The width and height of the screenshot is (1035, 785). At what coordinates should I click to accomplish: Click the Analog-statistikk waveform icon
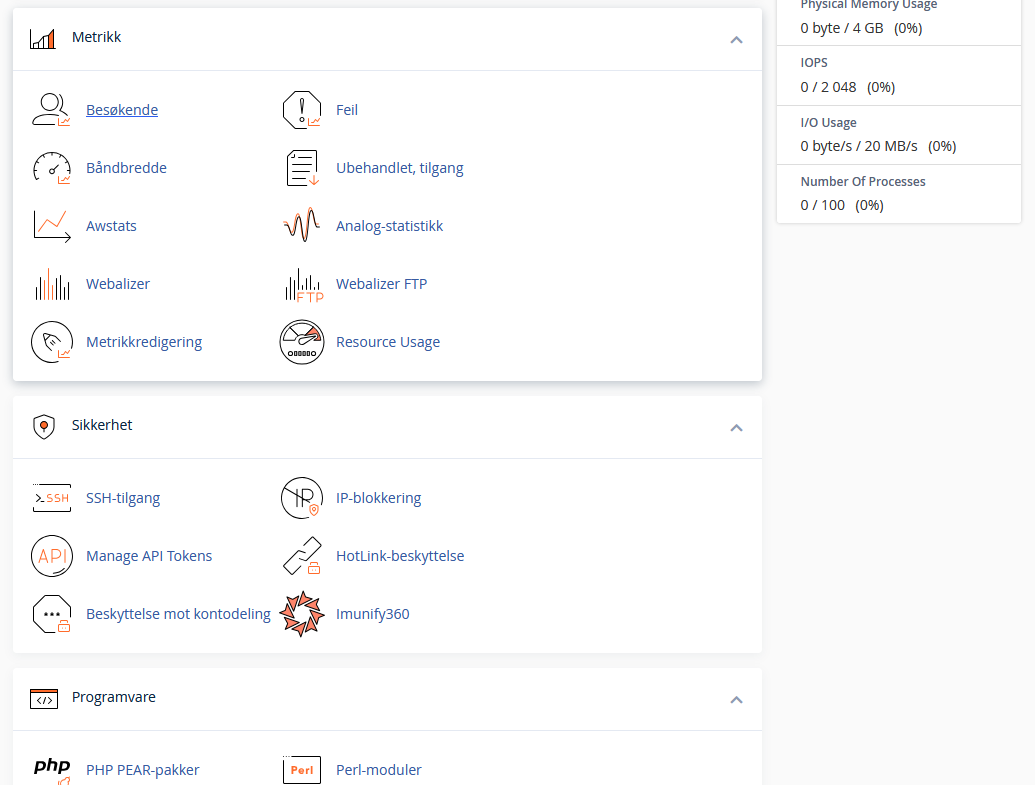pos(302,226)
